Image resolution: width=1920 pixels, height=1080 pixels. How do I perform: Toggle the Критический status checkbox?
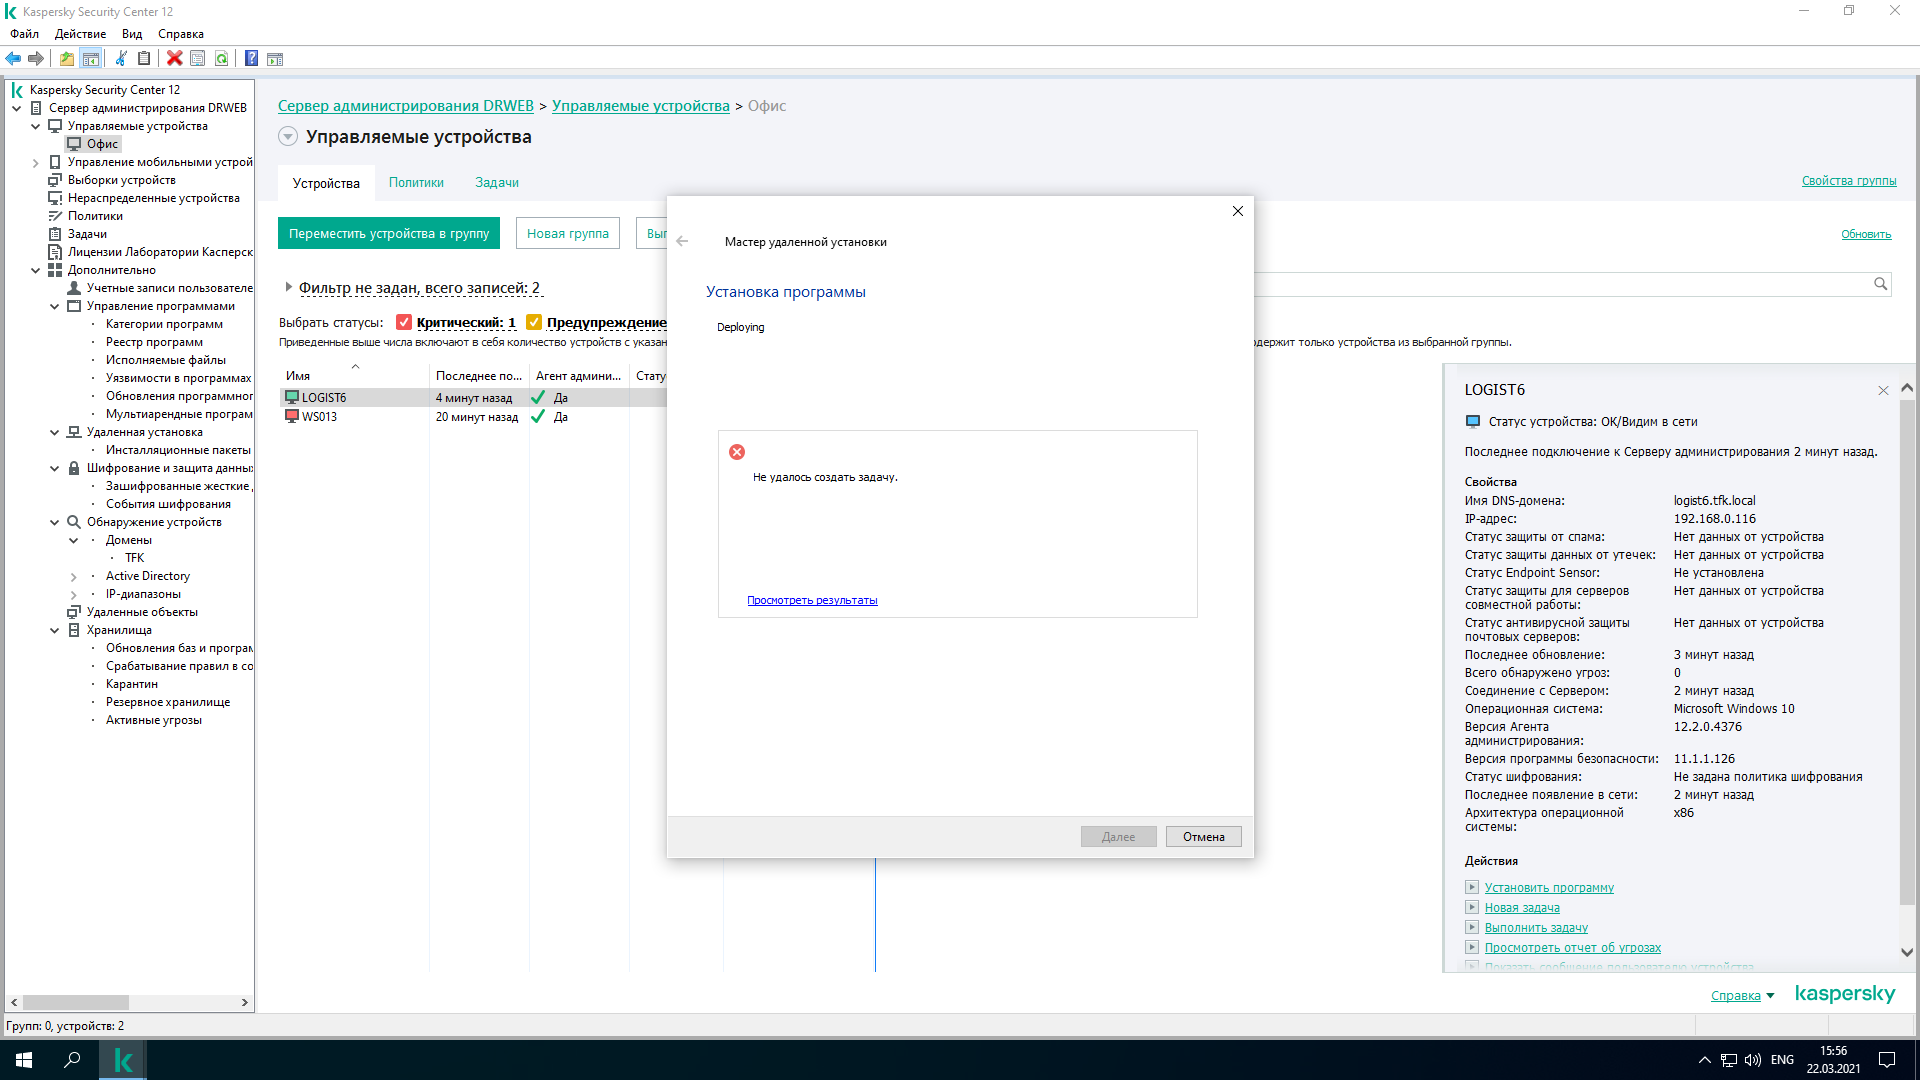pyautogui.click(x=404, y=322)
